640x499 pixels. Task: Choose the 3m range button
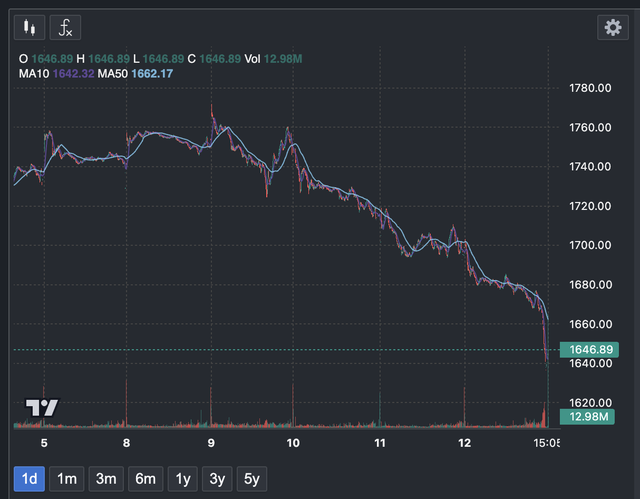[106, 479]
